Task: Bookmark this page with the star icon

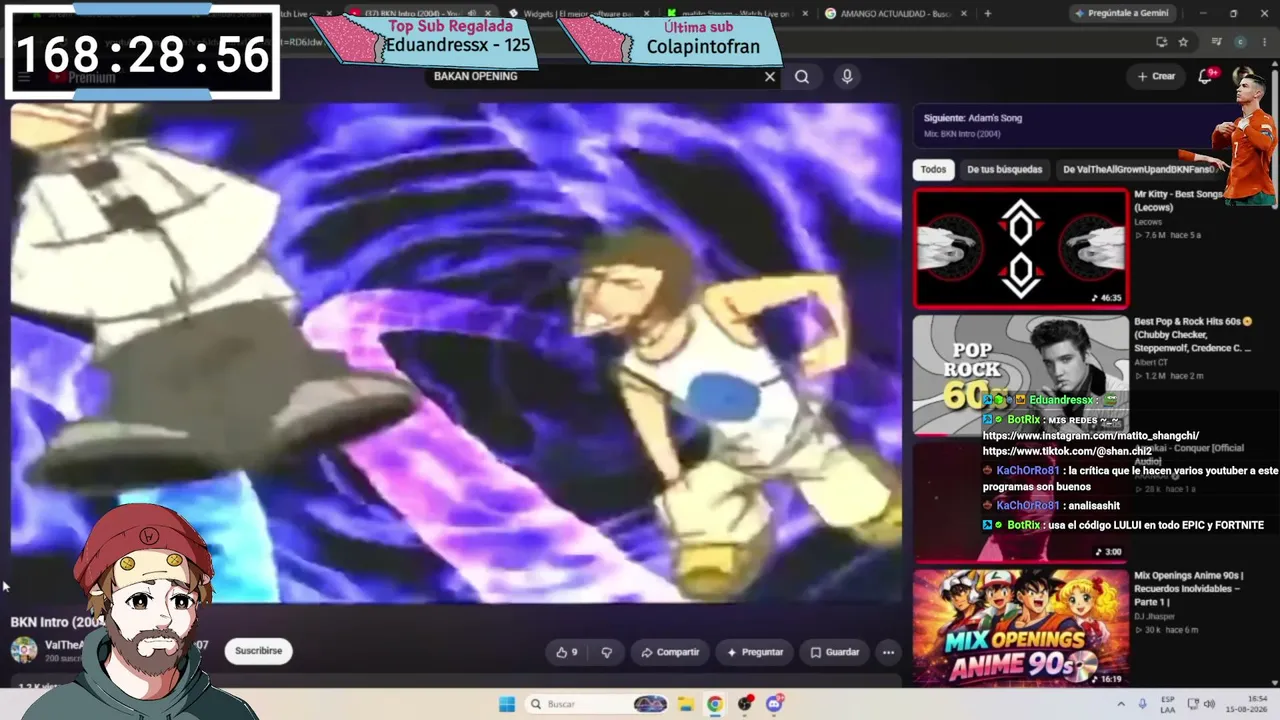Action: pyautogui.click(x=1183, y=42)
